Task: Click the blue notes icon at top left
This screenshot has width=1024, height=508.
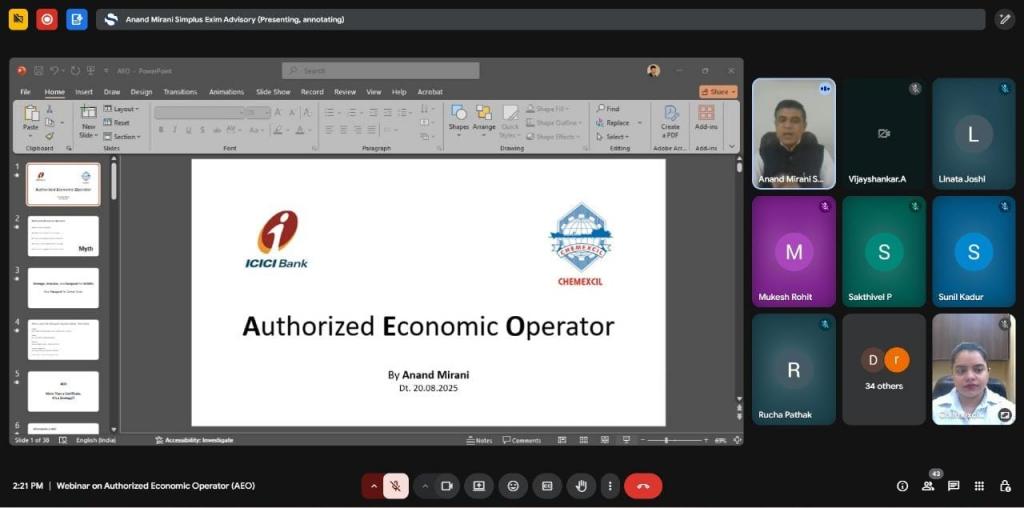Action: coord(76,19)
